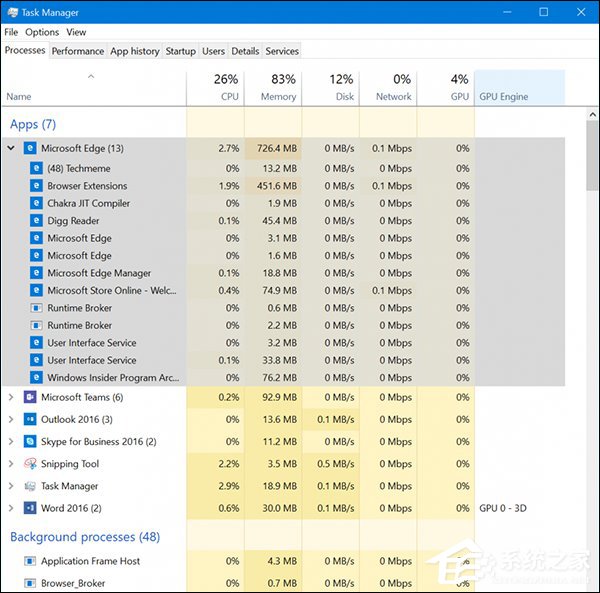Expand the Microsoft Teams (6) group
The width and height of the screenshot is (600, 593).
point(11,397)
